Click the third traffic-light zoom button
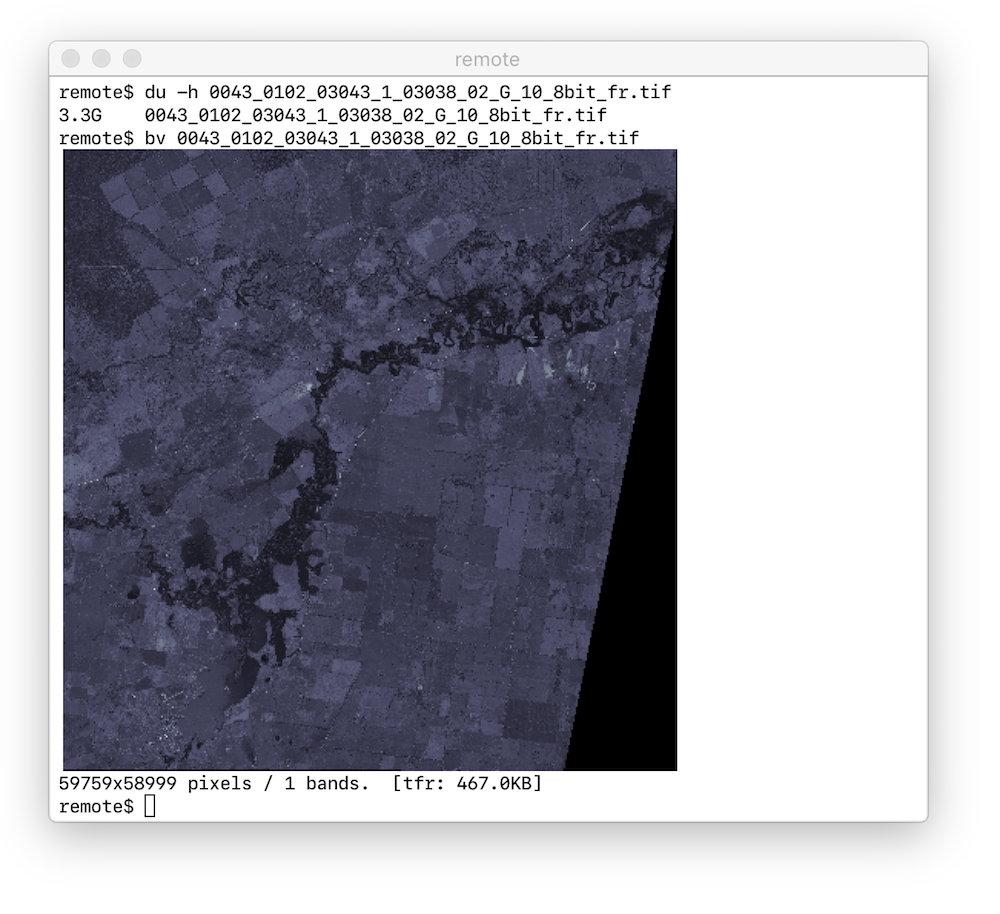The height and width of the screenshot is (914, 1000). pyautogui.click(x=132, y=59)
